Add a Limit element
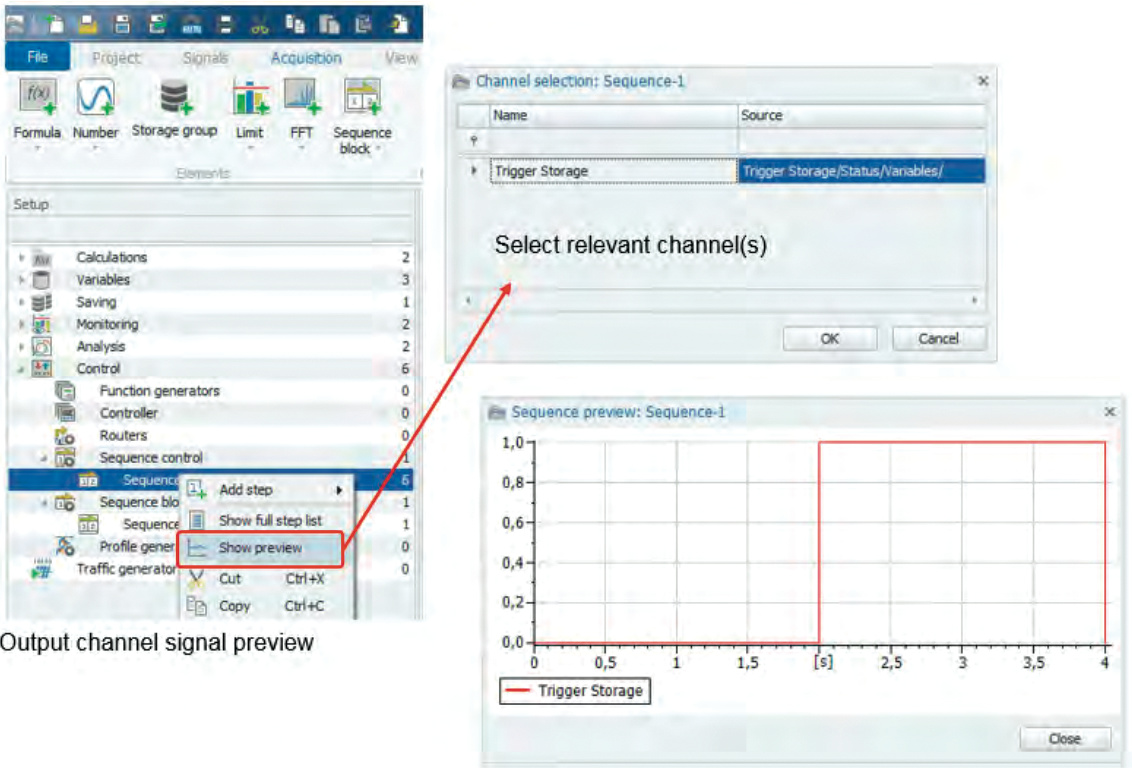The image size is (1132, 772). coord(249,100)
